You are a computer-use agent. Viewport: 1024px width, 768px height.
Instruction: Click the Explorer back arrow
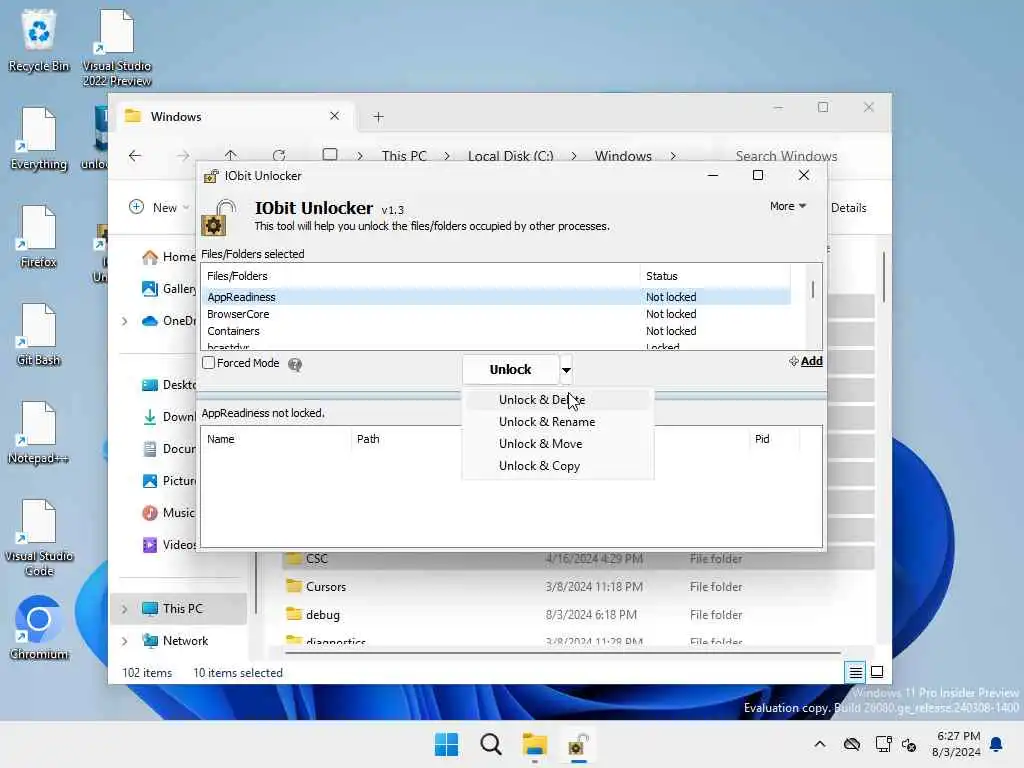point(135,155)
